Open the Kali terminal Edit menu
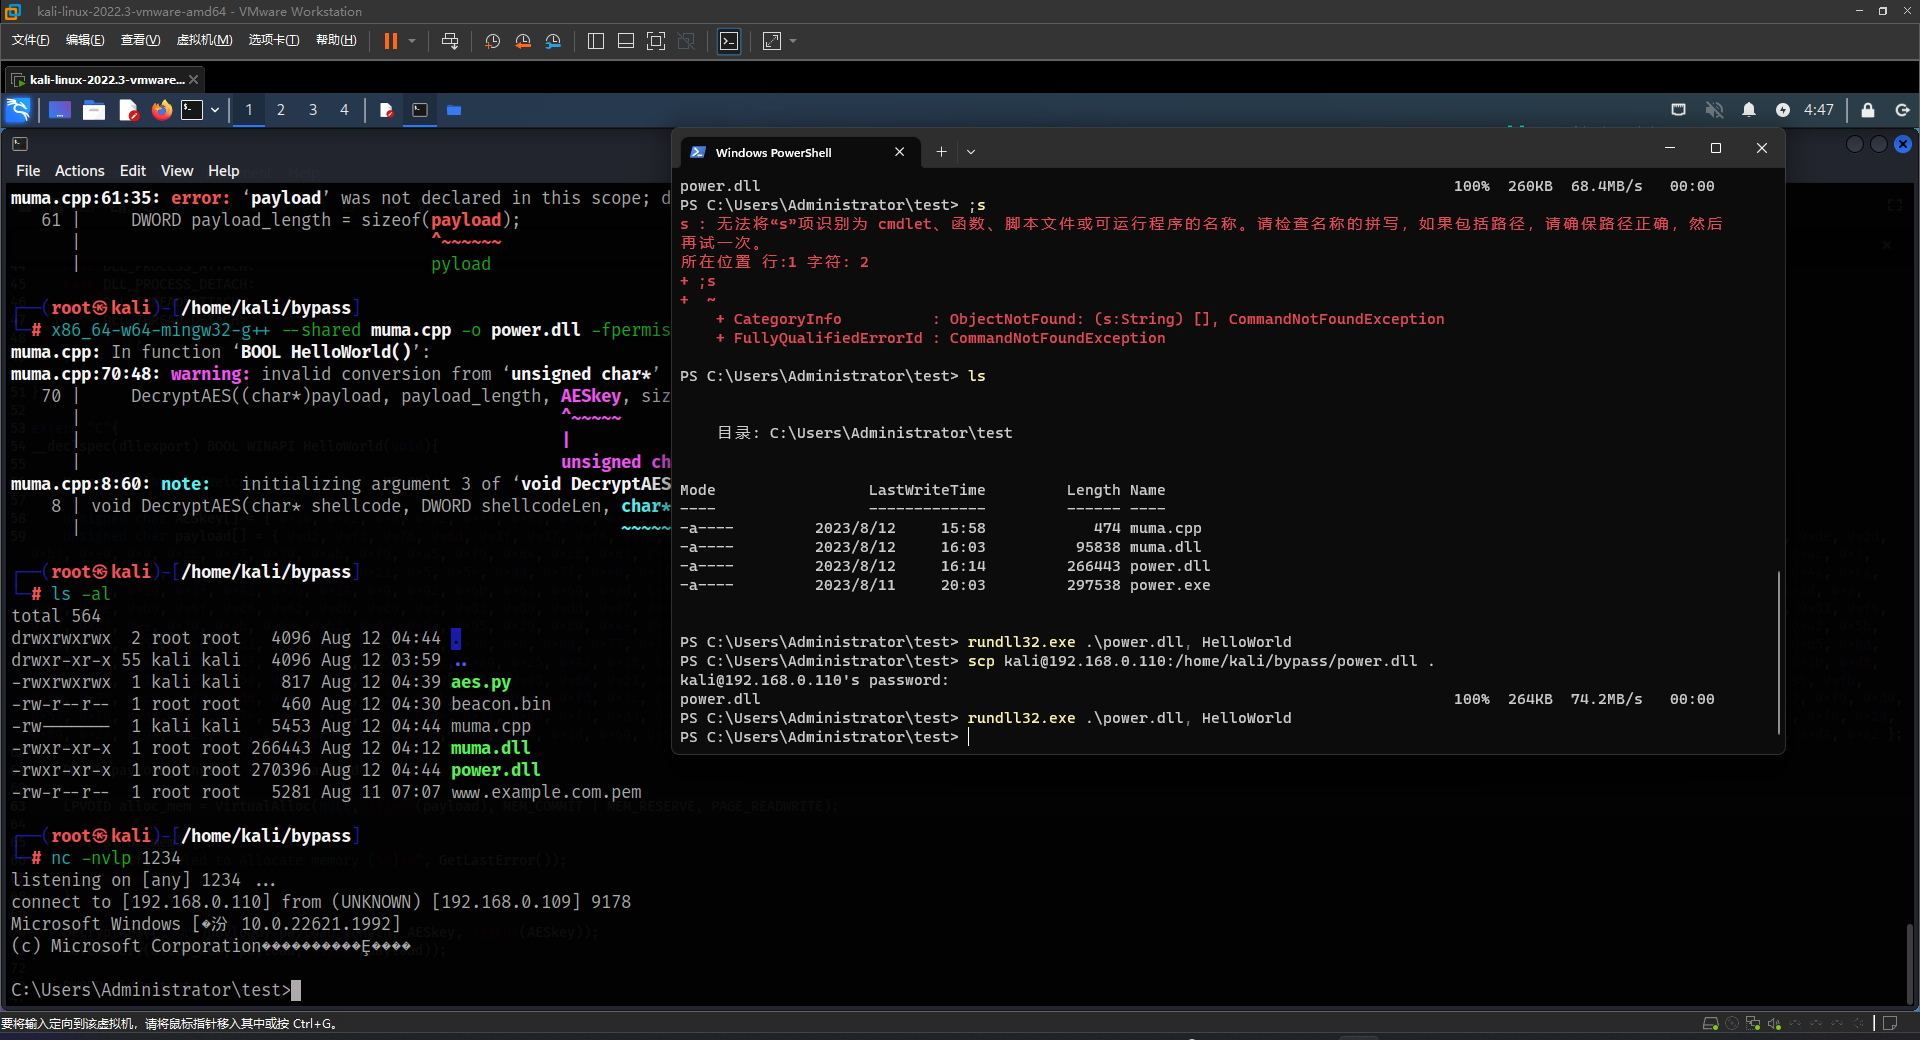This screenshot has height=1040, width=1920. click(x=133, y=171)
